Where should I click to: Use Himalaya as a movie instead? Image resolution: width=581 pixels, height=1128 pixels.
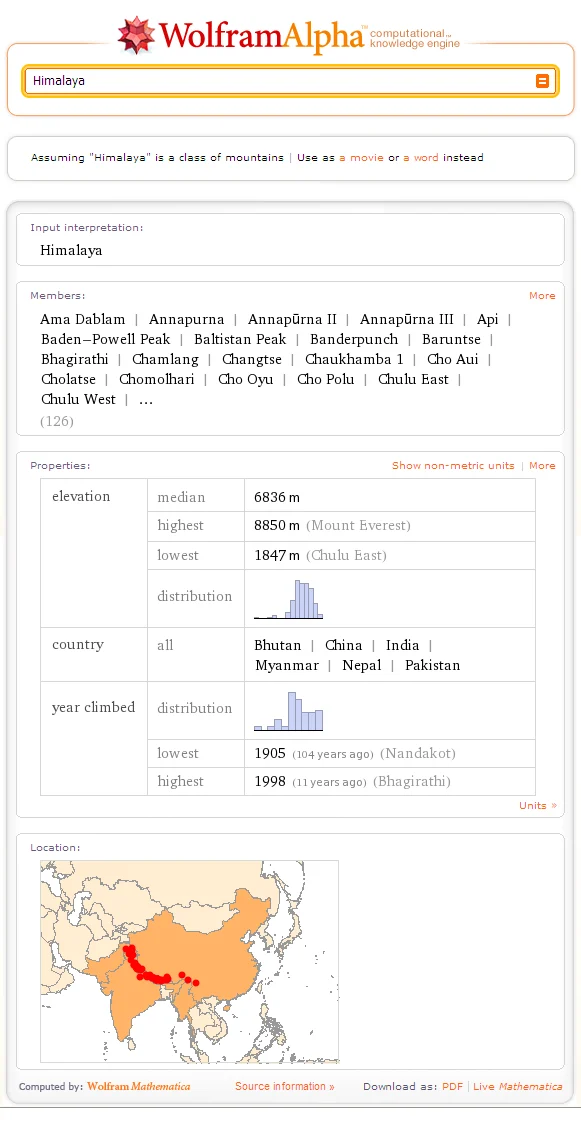361,158
